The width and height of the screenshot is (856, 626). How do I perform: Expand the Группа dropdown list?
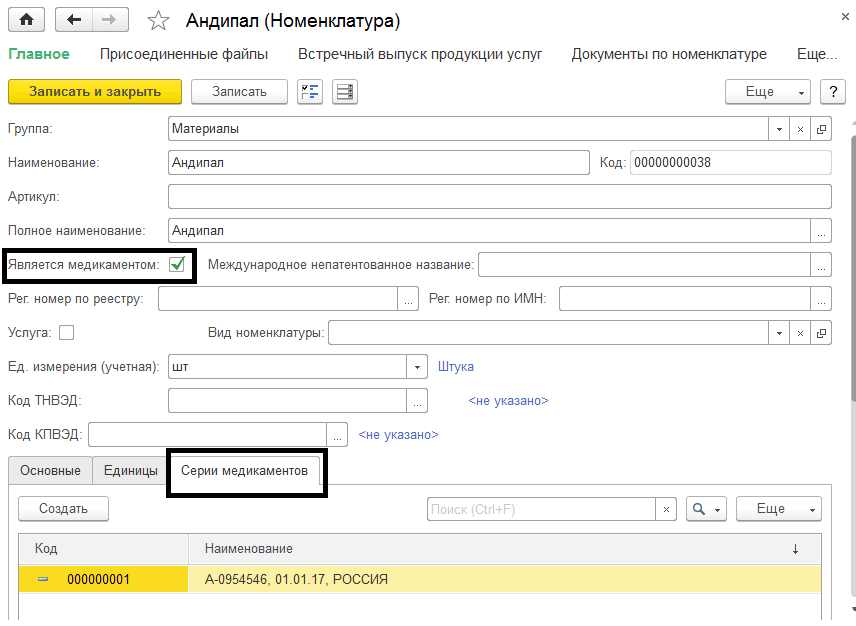[x=779, y=129]
